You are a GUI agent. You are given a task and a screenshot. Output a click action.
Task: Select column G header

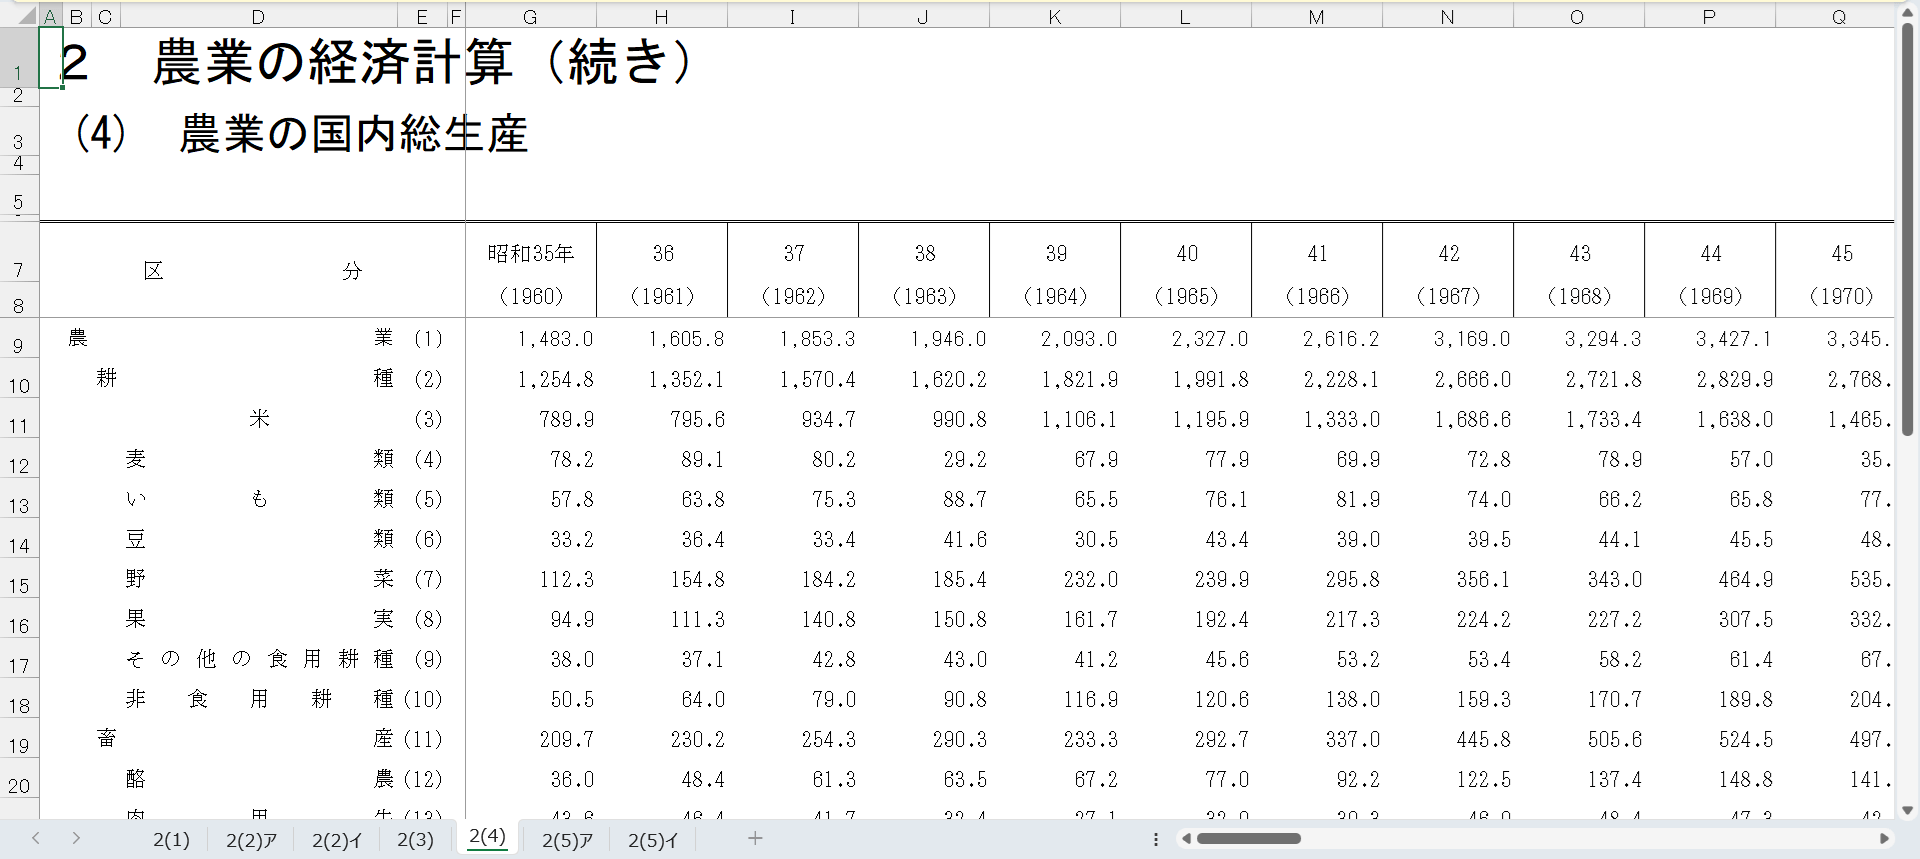(530, 17)
